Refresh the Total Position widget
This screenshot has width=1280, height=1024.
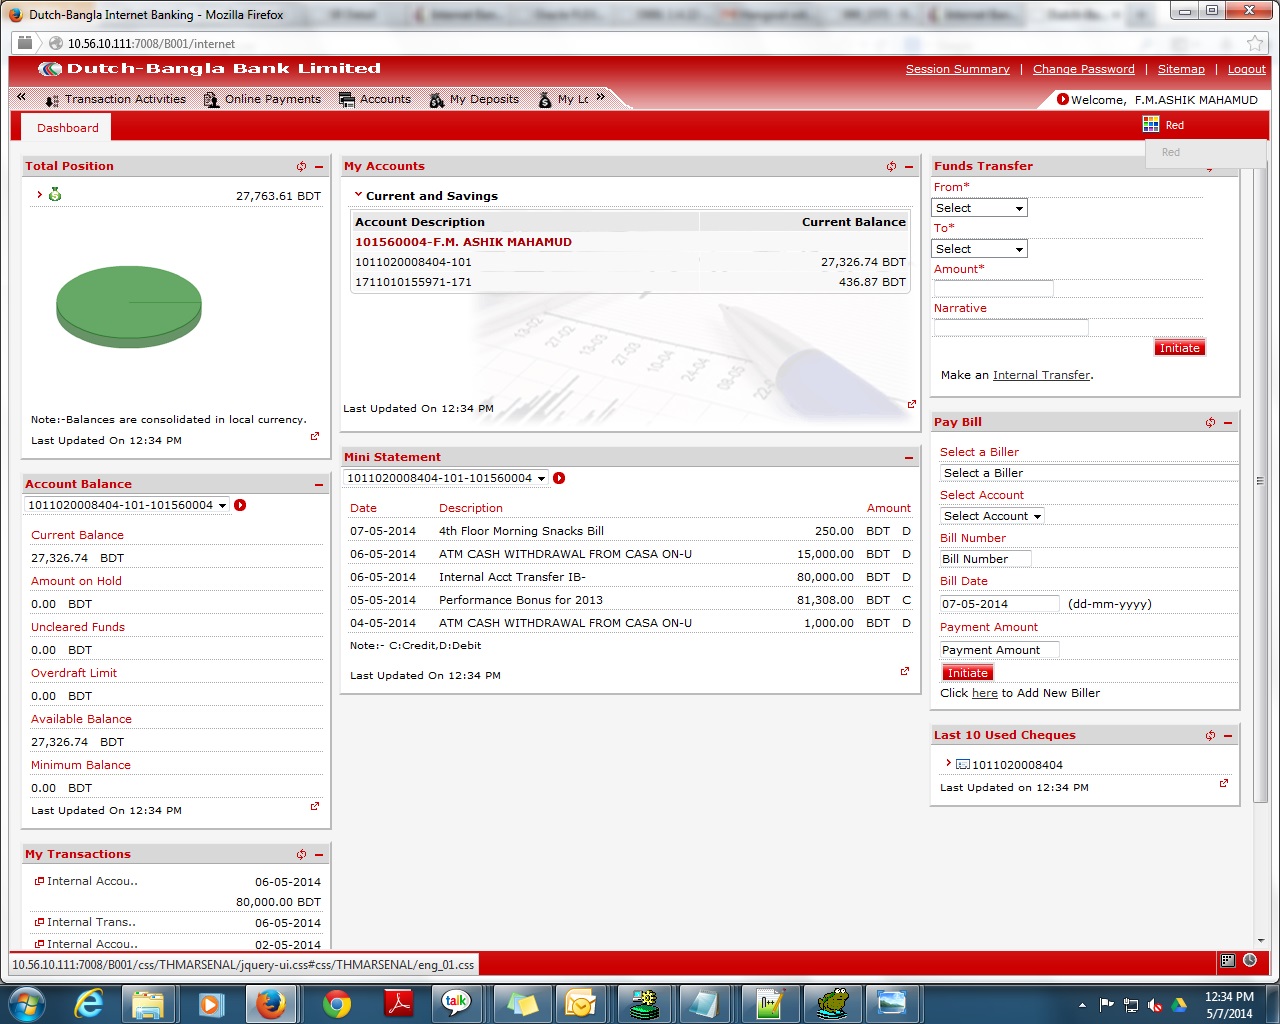tap(301, 167)
